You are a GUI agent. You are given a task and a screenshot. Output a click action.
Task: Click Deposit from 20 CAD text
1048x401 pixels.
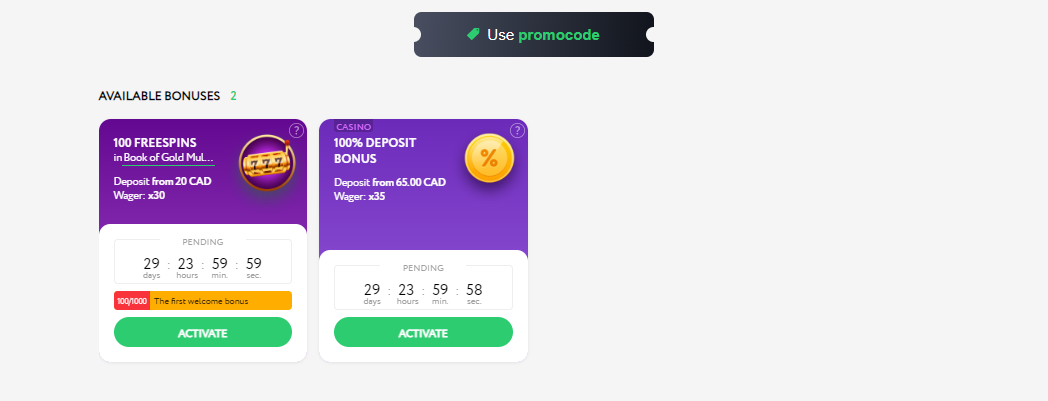(162, 181)
